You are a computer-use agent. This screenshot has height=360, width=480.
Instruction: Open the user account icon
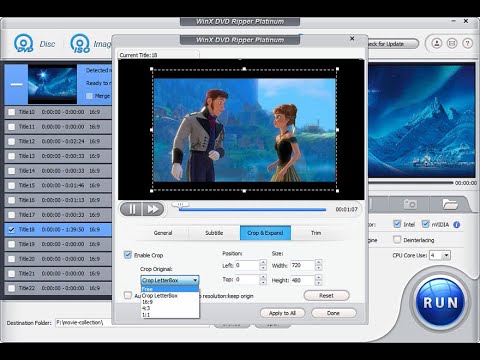[437, 43]
